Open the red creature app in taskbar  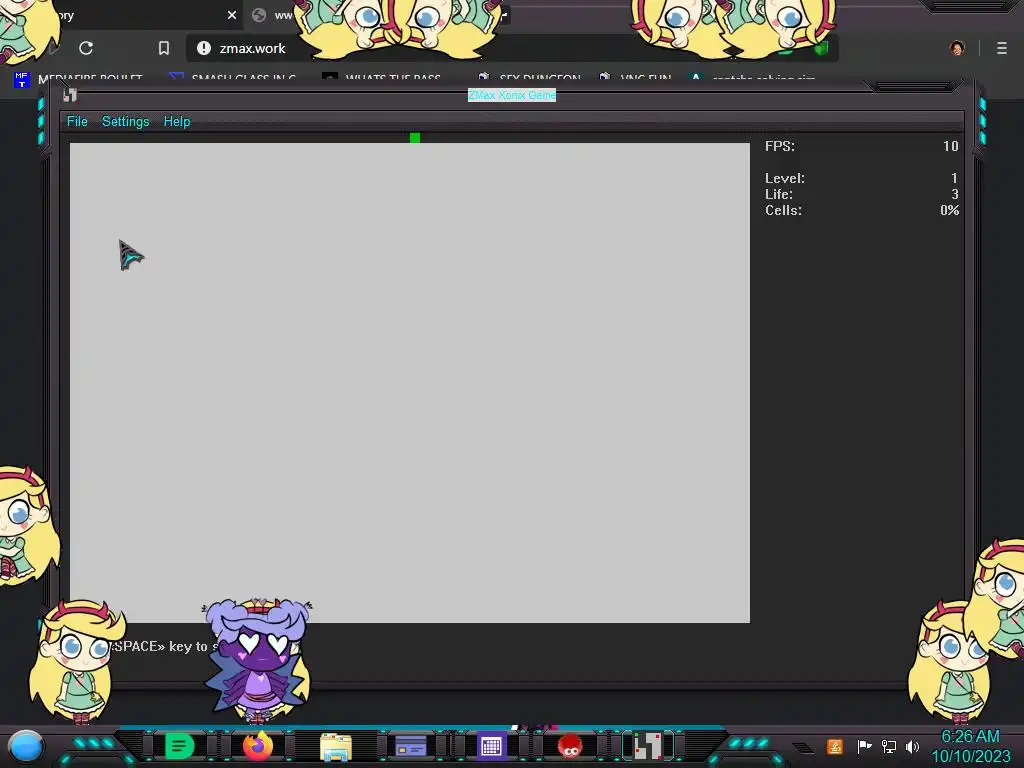[x=570, y=746]
